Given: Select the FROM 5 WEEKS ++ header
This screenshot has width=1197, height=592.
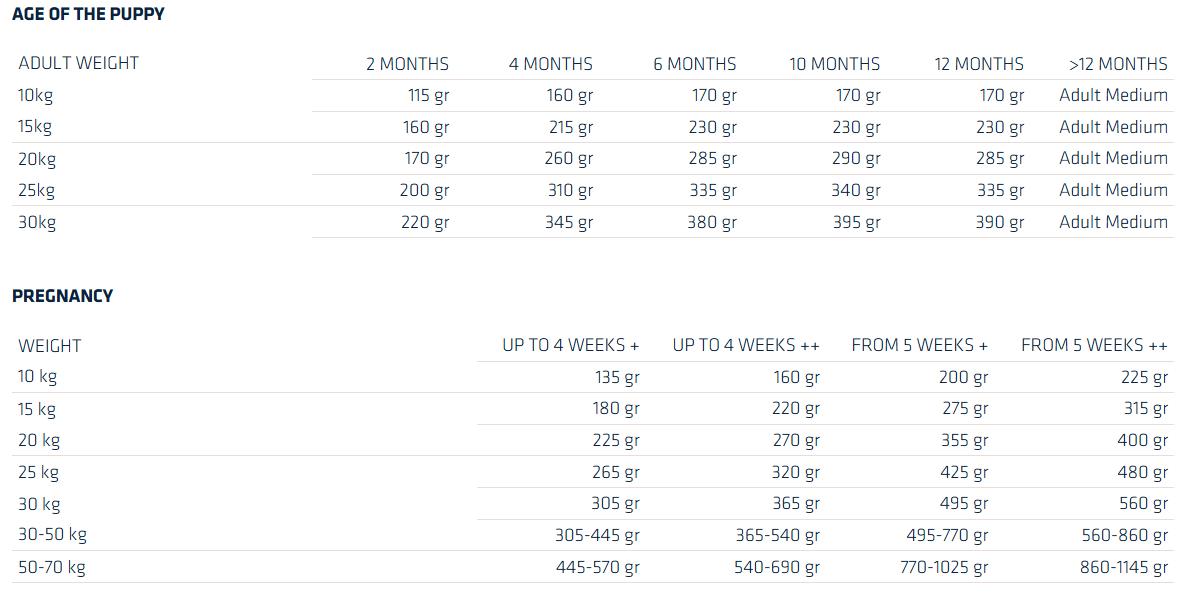Looking at the screenshot, I should [1094, 345].
